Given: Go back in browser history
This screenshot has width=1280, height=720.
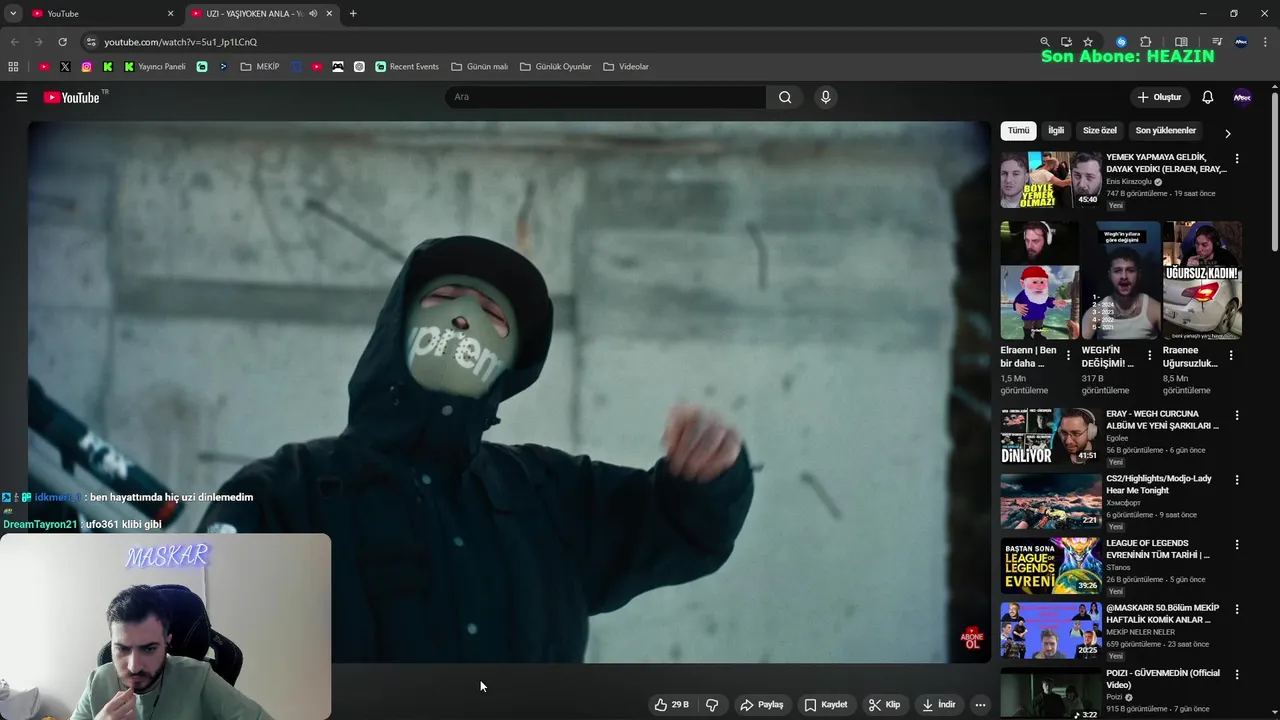Looking at the screenshot, I should 14,42.
